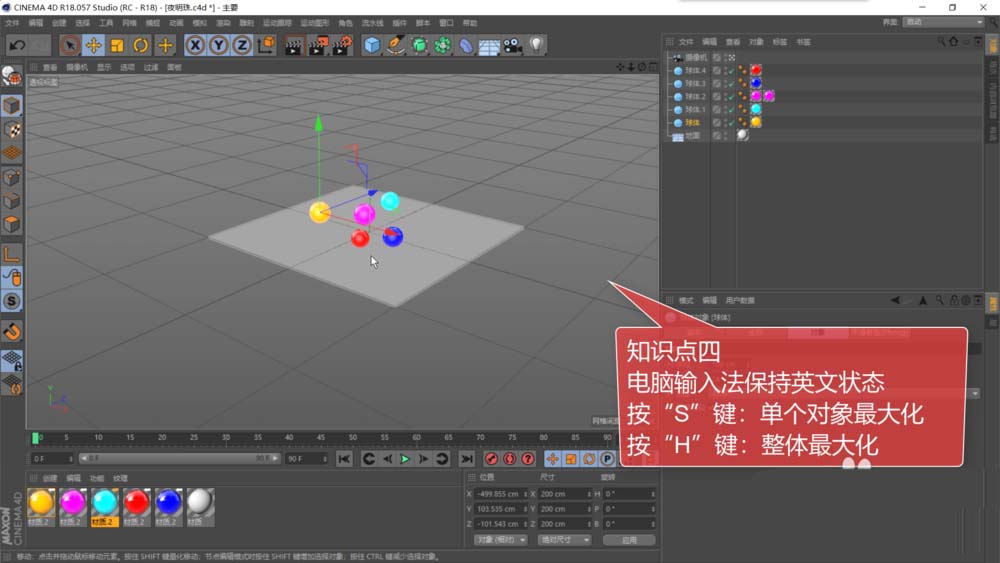Screen dimensions: 1000x563
Task: Toggle visibility dots for 地面 object
Action: [725, 136]
